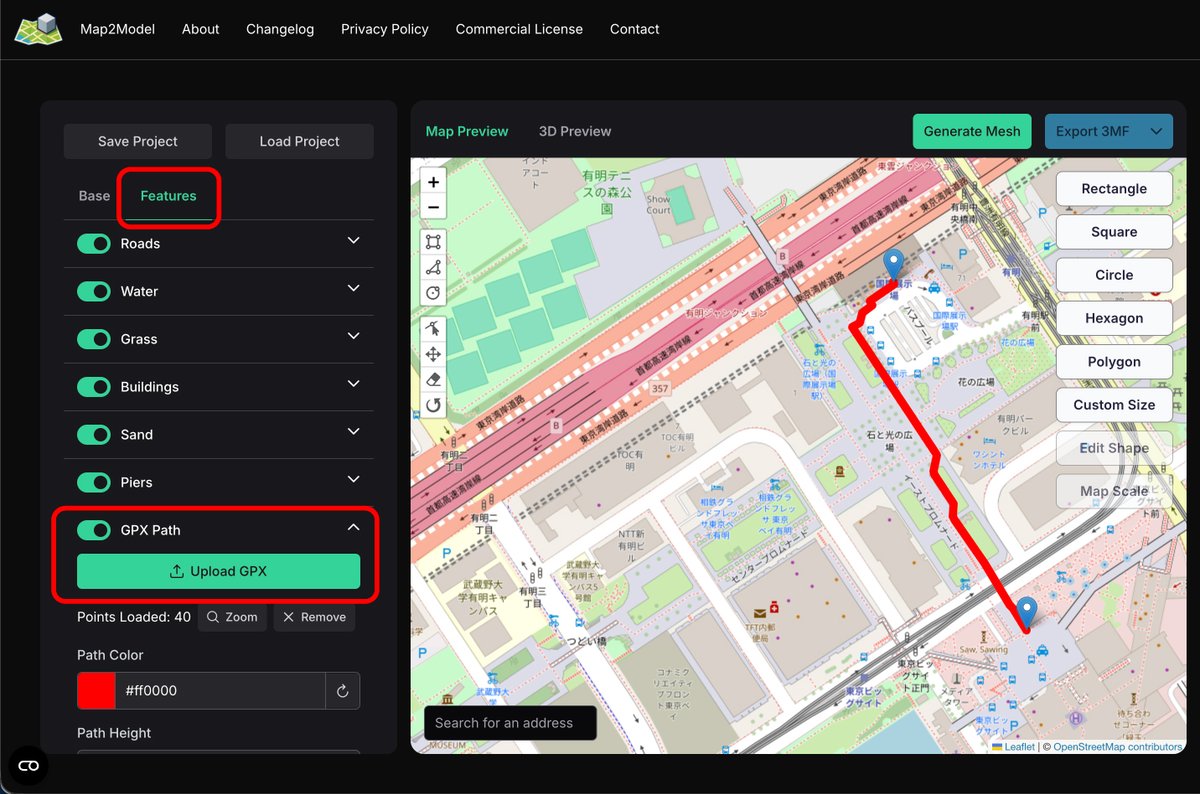The image size is (1200, 794).
Task: Collapse the GPX Path section chevron
Action: pos(353,527)
